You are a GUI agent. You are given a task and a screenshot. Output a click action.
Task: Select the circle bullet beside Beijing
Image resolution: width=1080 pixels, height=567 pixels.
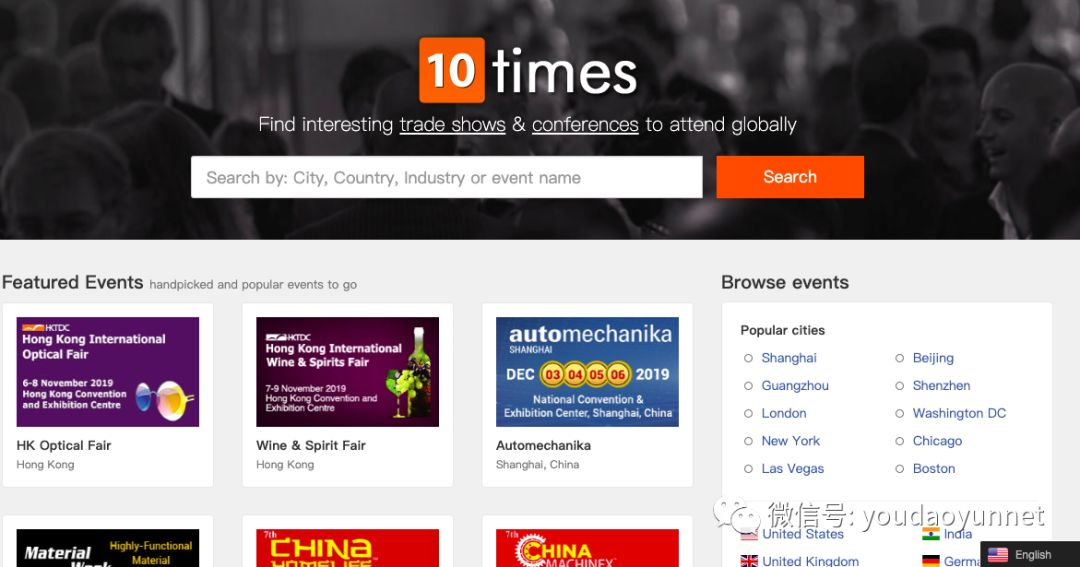pos(900,358)
